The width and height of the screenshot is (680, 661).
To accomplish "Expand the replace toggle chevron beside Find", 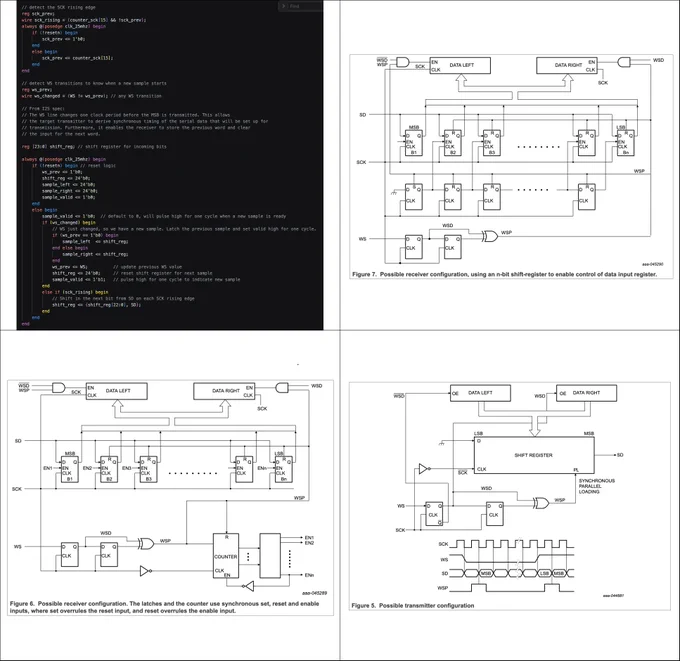I will coord(283,6).
